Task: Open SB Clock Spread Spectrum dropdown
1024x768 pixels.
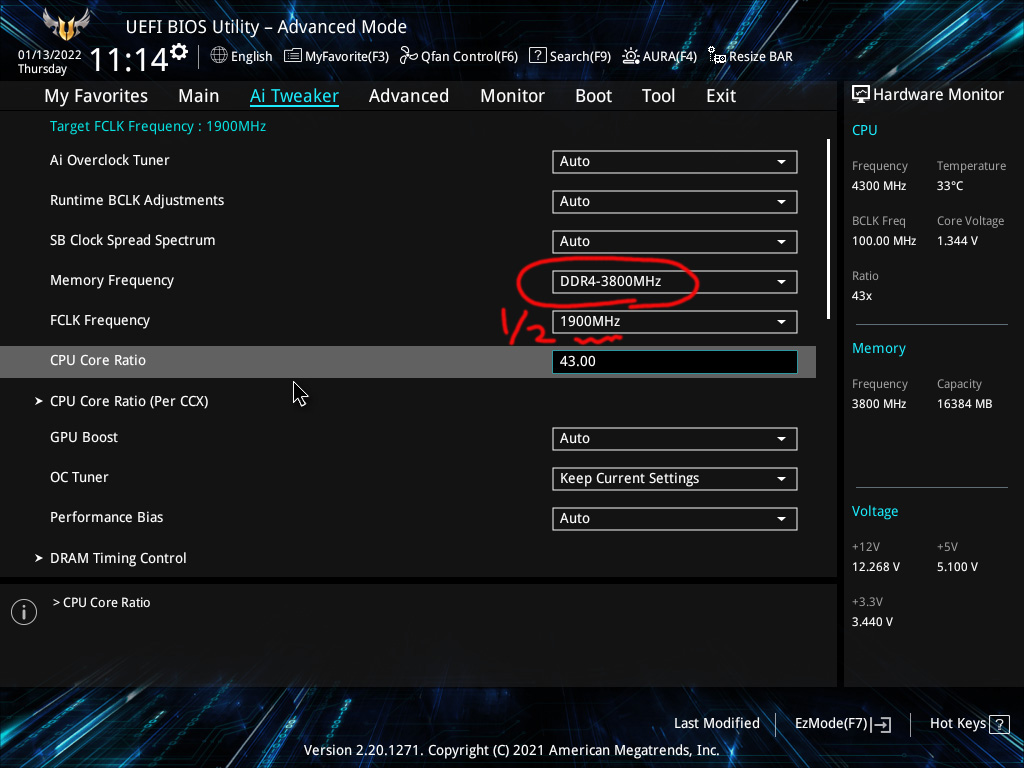Action: (675, 242)
